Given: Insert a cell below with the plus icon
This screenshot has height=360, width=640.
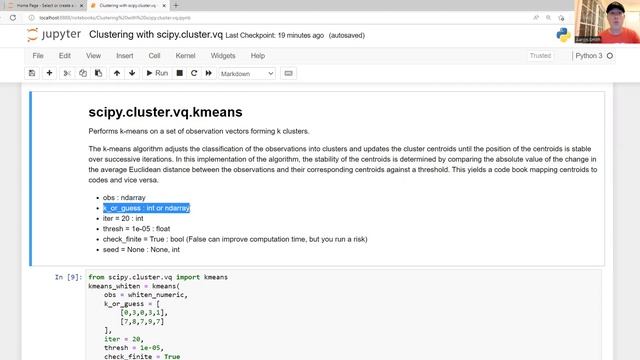Looking at the screenshot, I should click(x=49, y=73).
